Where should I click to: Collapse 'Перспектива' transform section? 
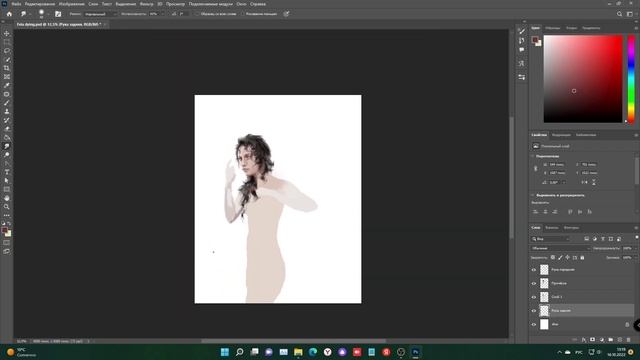point(533,156)
